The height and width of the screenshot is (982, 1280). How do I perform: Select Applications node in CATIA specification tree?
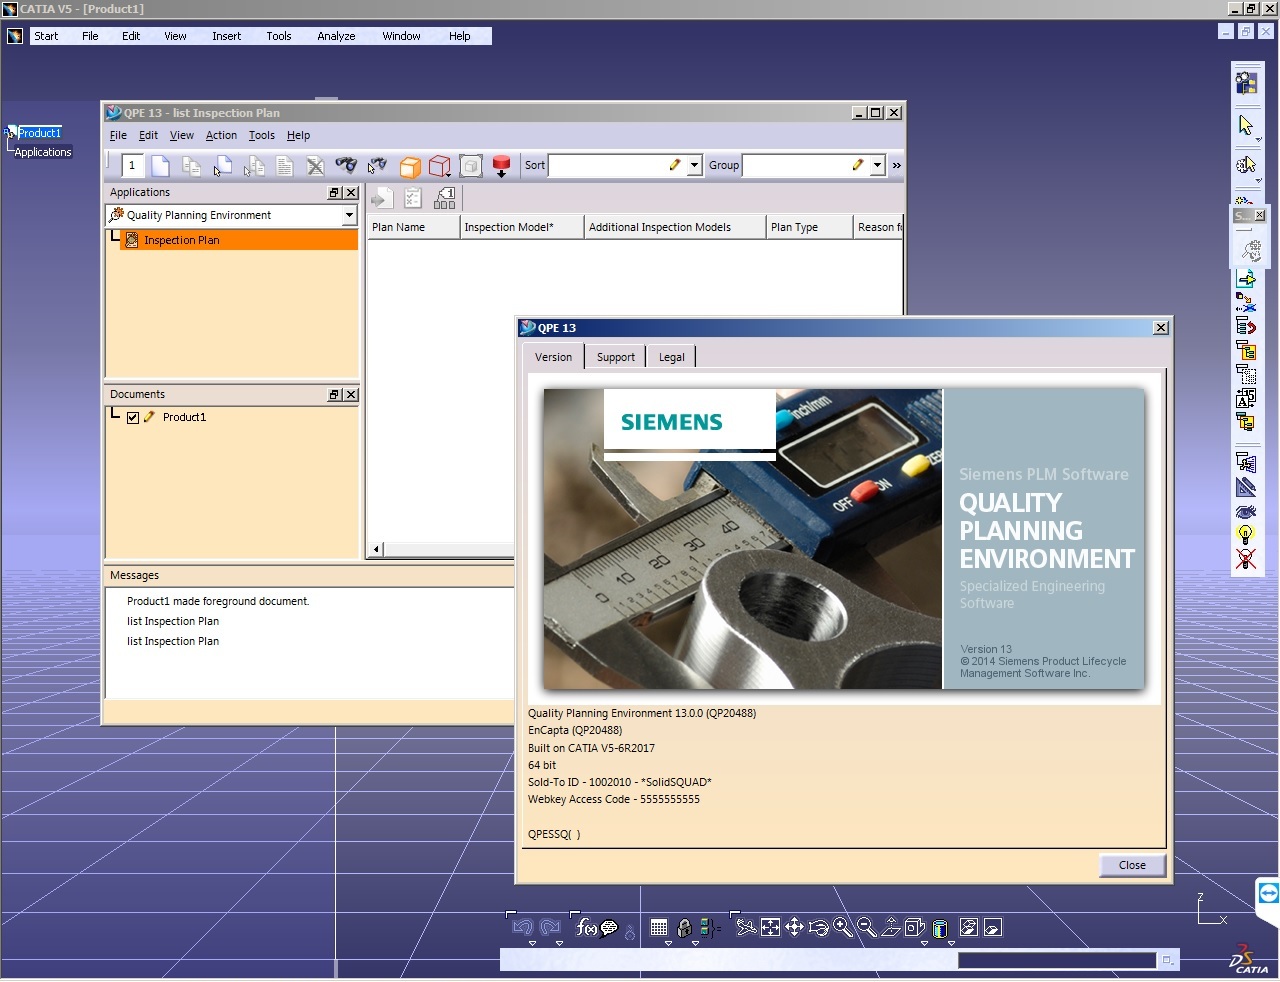[43, 152]
